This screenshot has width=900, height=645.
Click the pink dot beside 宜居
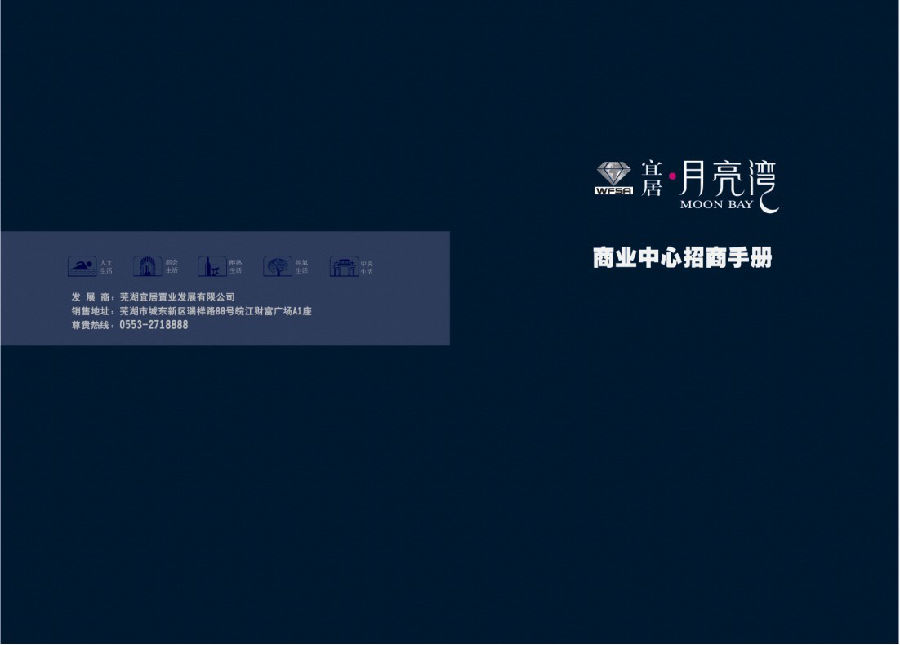(x=672, y=176)
